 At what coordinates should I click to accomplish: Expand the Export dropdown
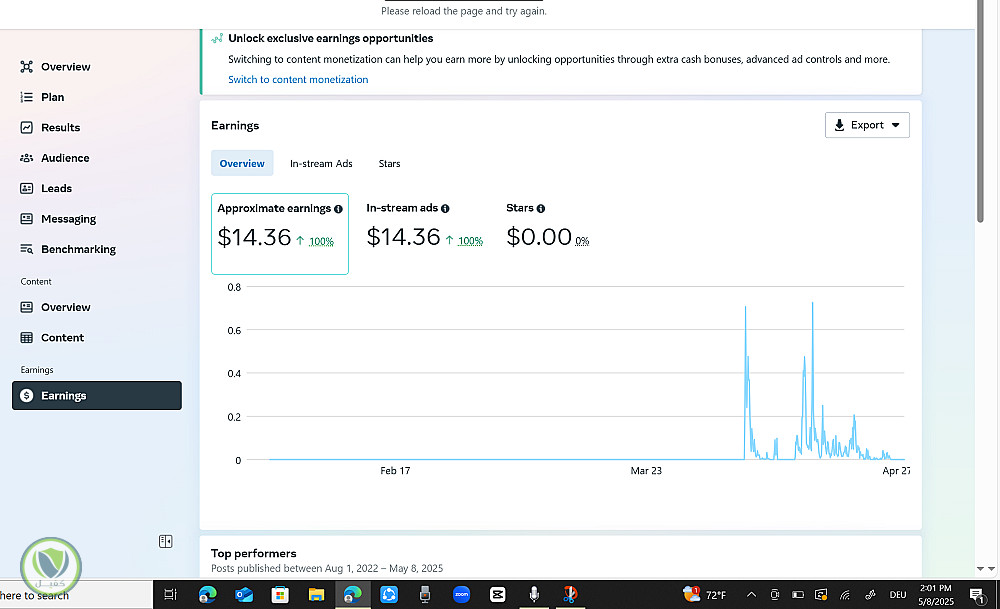click(867, 125)
